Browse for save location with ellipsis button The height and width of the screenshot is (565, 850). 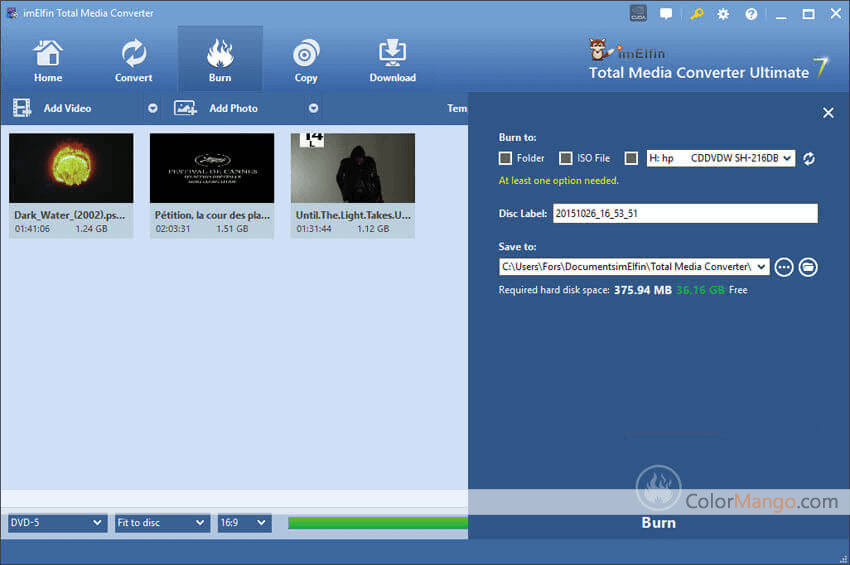click(784, 267)
